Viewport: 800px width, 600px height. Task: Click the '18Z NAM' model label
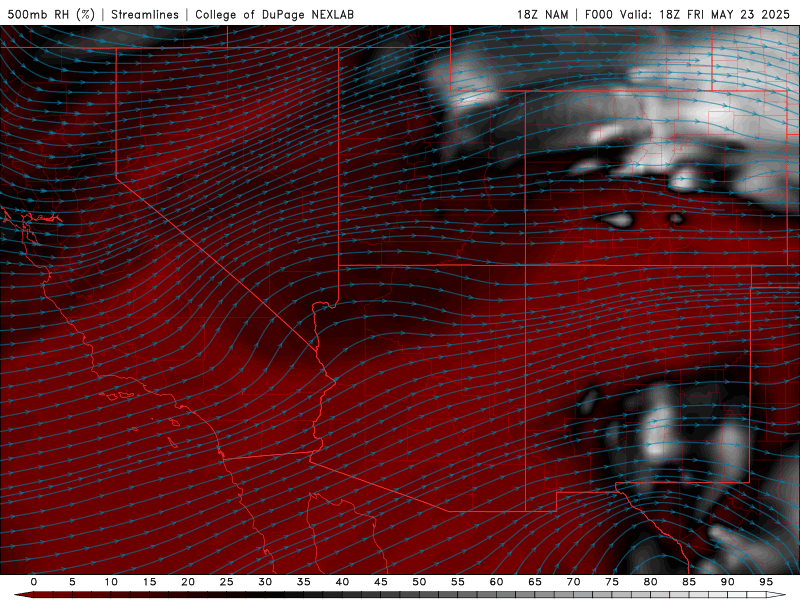[542, 14]
